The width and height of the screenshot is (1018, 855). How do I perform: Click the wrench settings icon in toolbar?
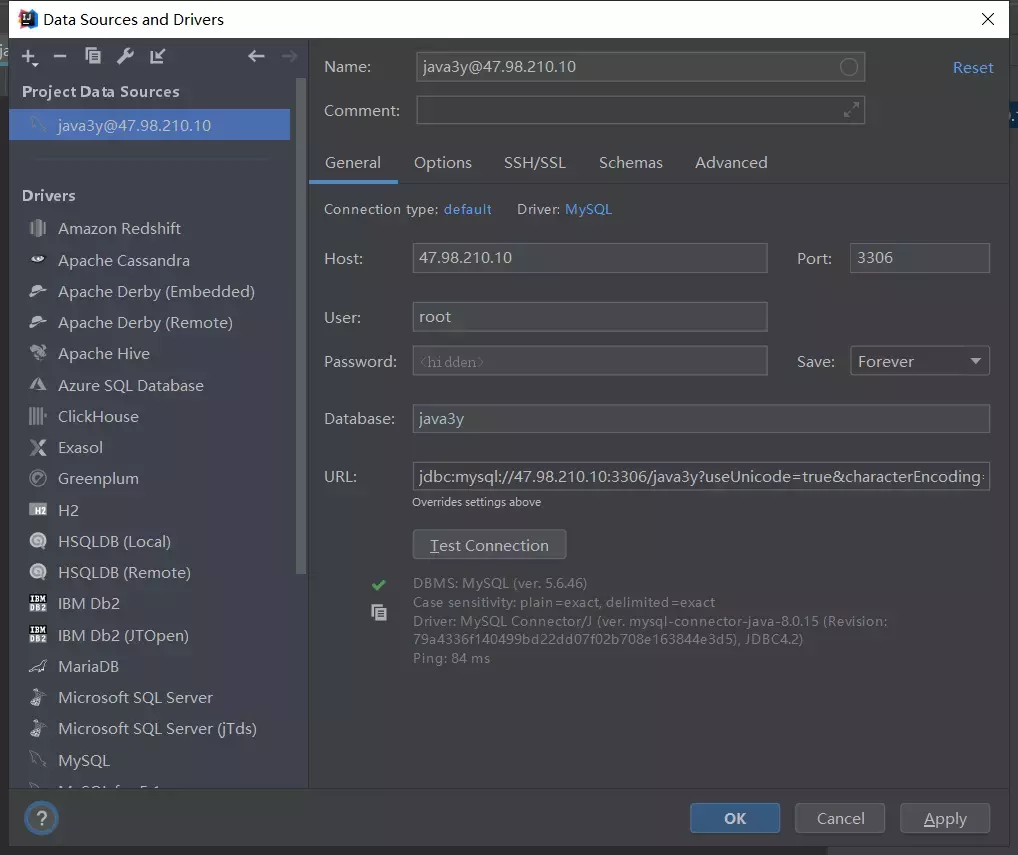(125, 57)
